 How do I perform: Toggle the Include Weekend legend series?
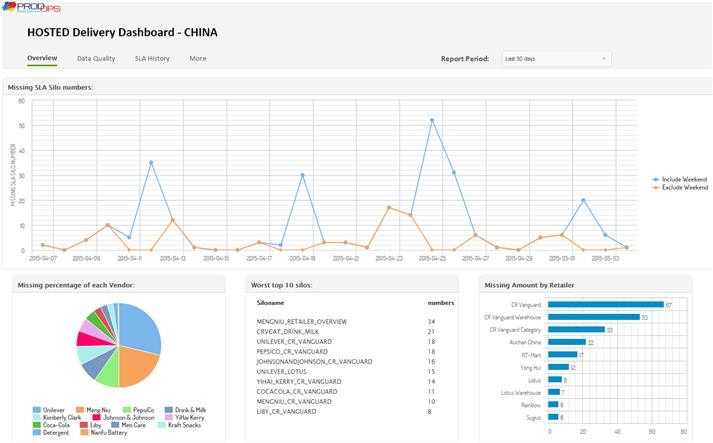pos(680,180)
